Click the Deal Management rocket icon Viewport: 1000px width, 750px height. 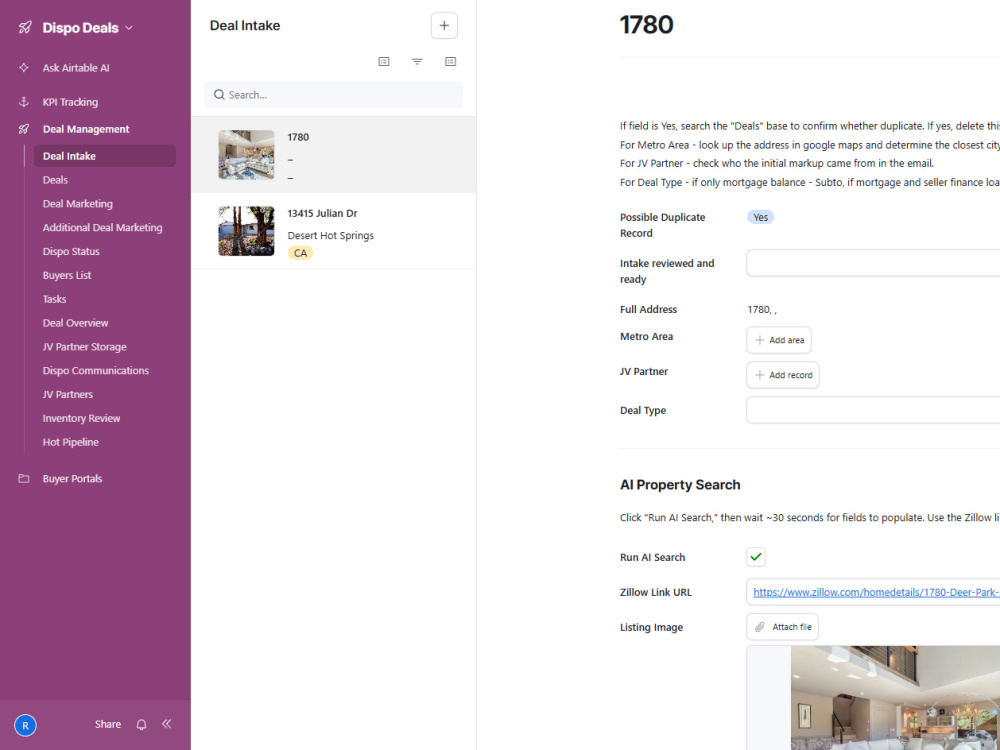[x=24, y=129]
